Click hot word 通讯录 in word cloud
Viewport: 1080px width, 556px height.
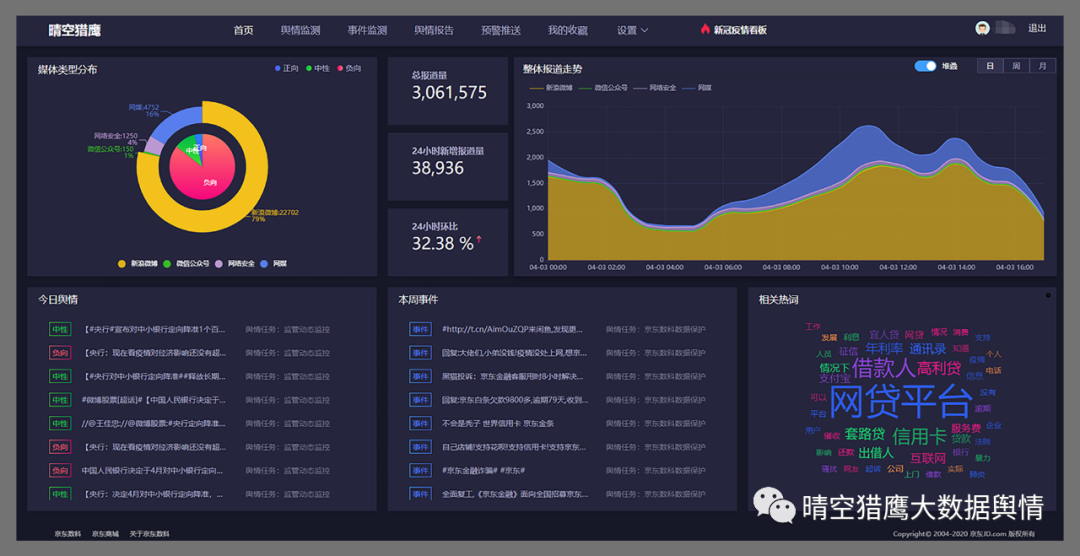click(x=928, y=349)
